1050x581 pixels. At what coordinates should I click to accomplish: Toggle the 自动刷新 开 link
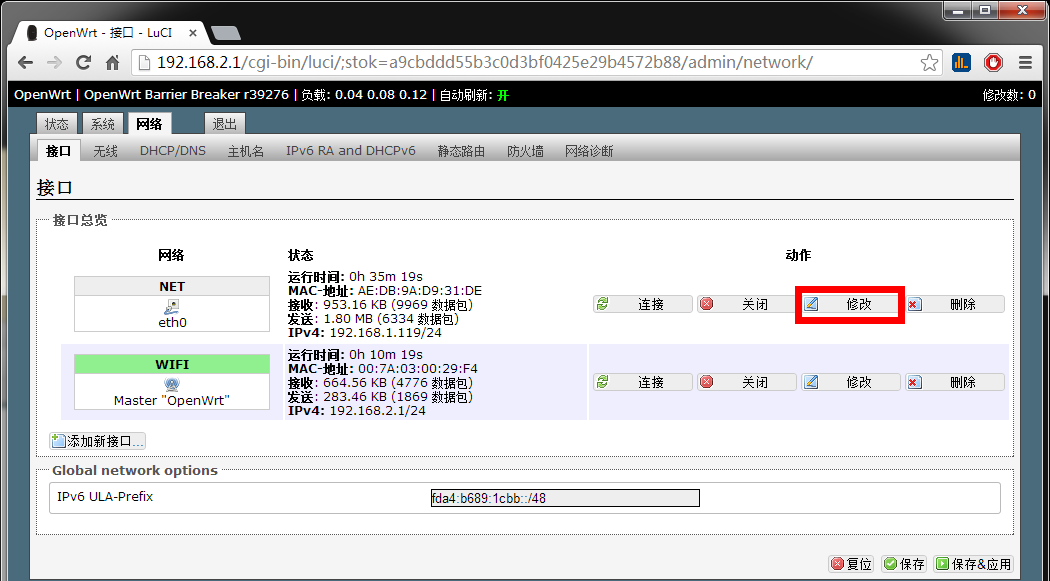[x=503, y=94]
